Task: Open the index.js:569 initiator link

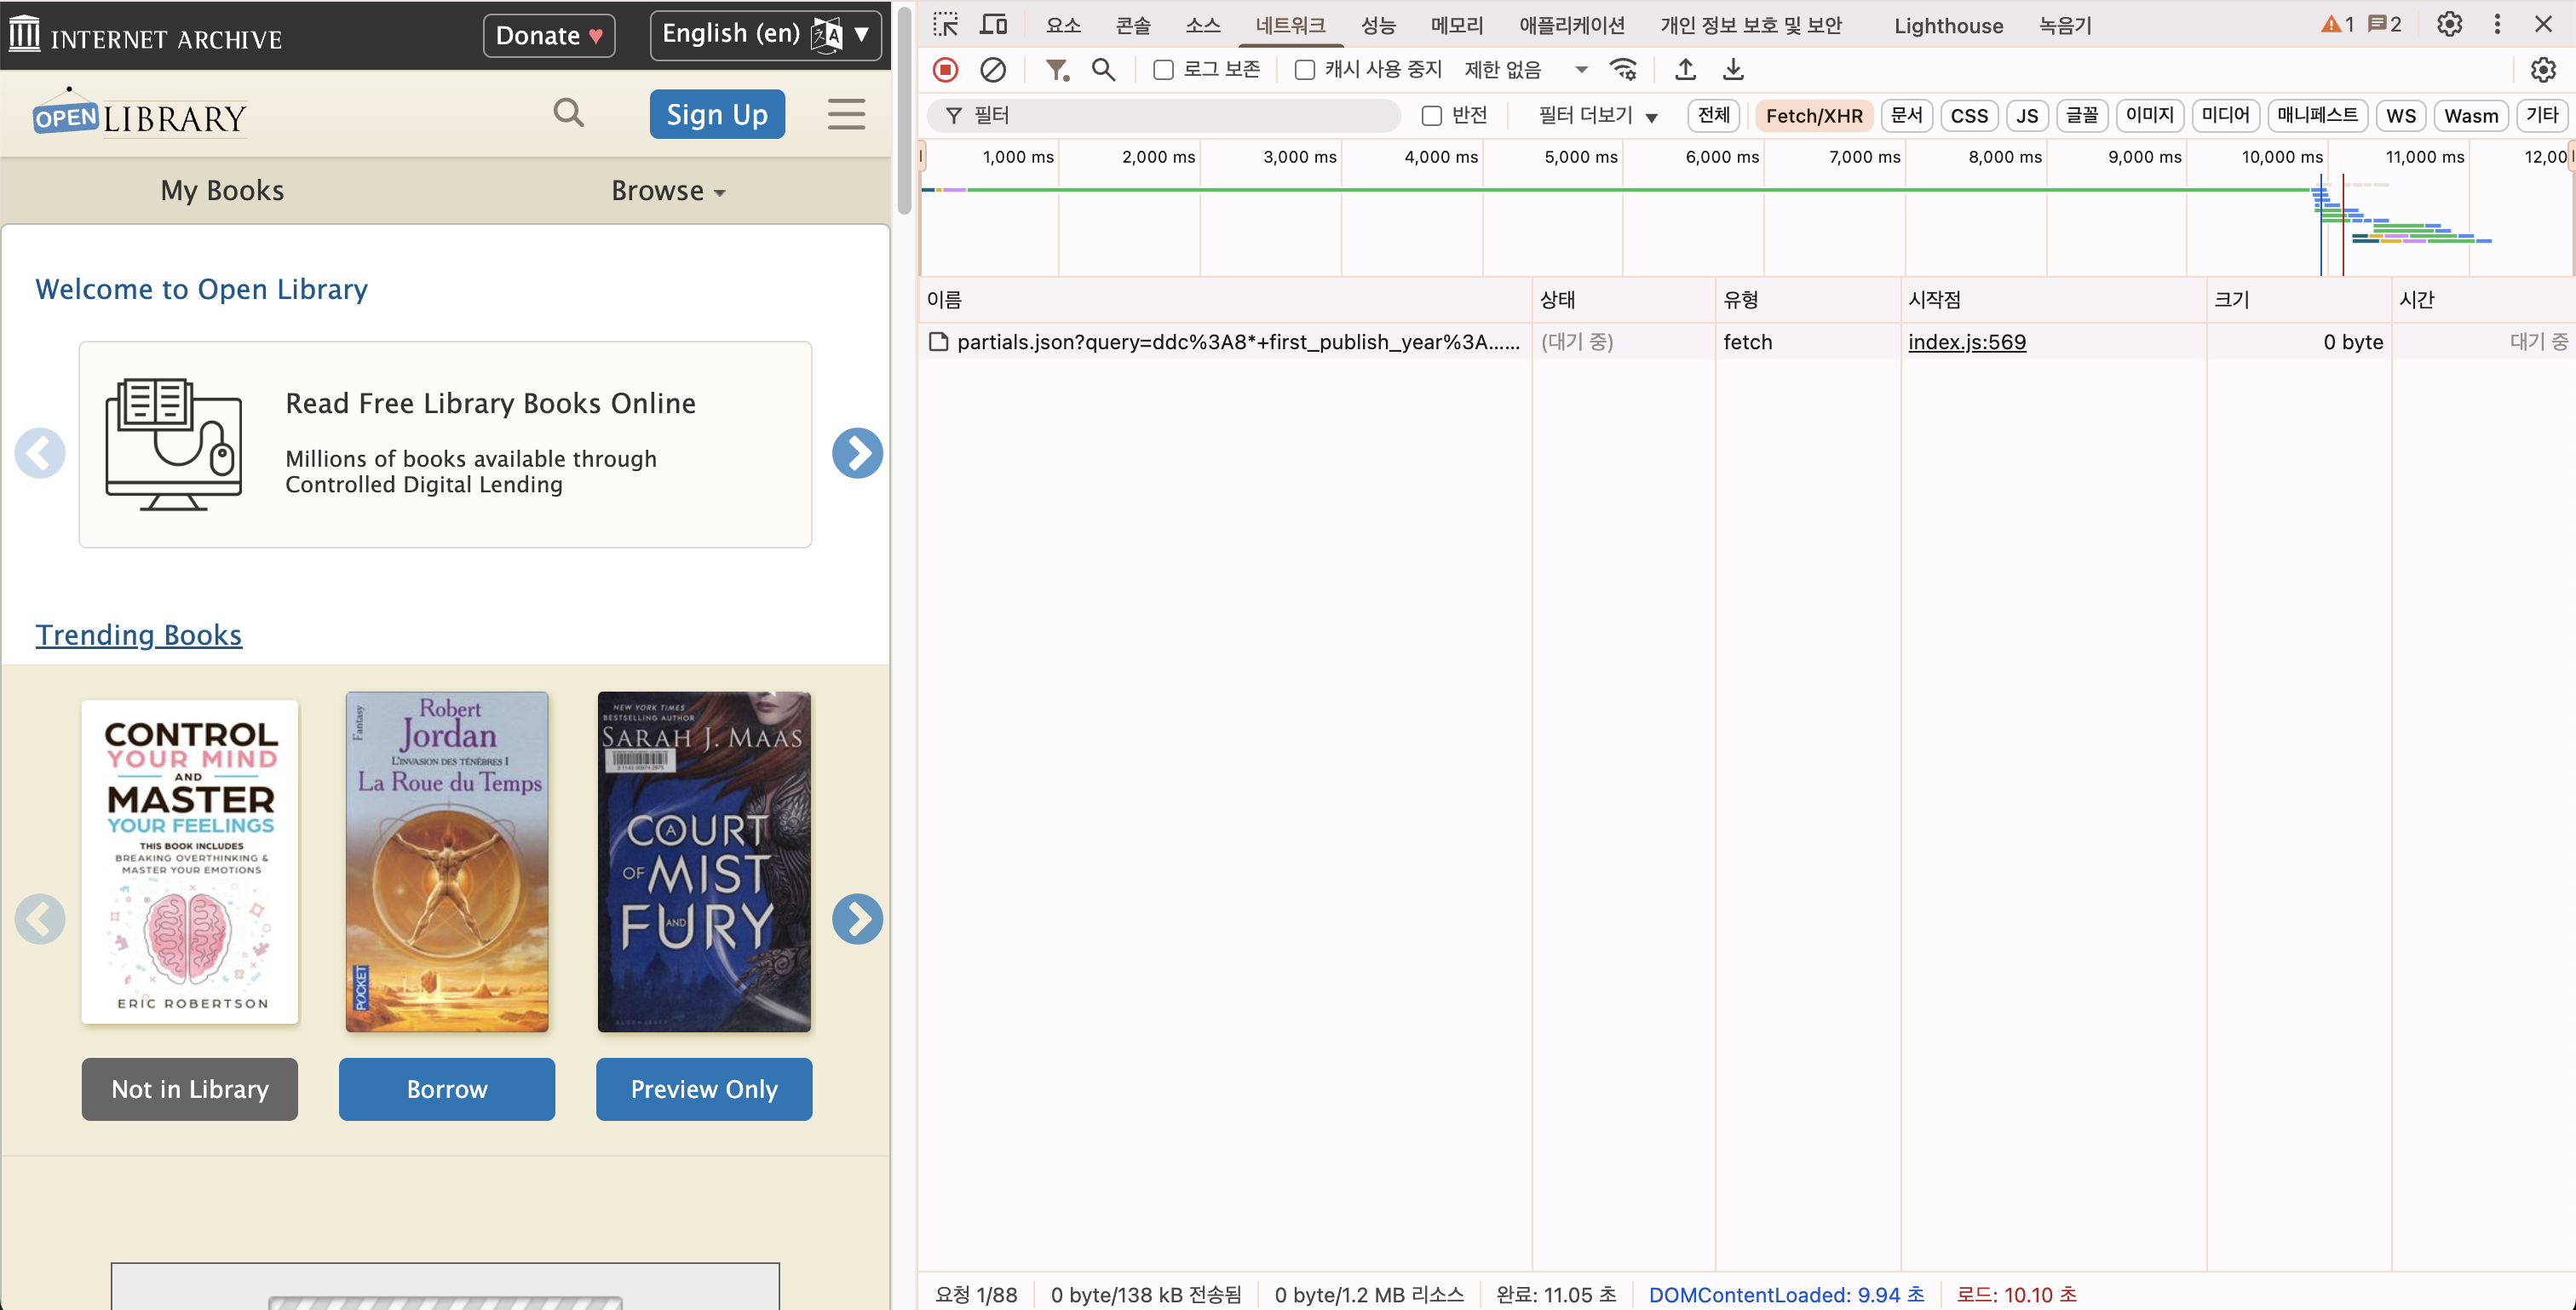Action: tap(1966, 342)
